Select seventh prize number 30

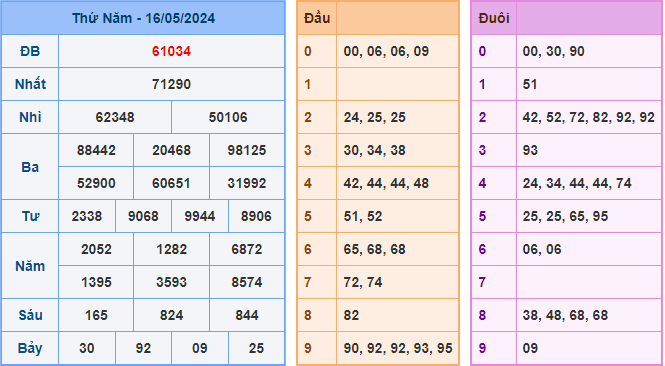click(87, 349)
